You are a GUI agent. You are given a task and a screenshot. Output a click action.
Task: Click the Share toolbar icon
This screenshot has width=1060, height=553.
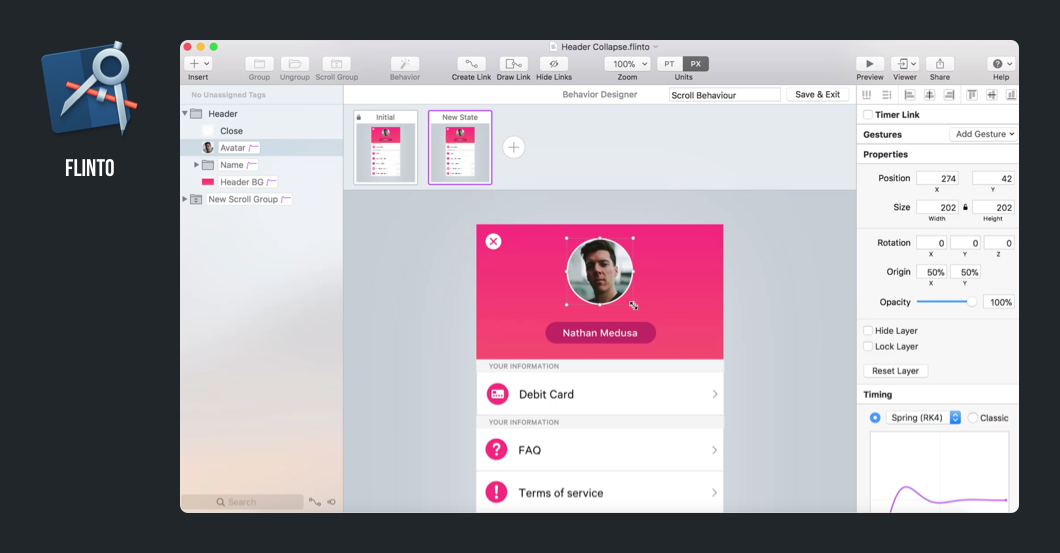(x=940, y=64)
